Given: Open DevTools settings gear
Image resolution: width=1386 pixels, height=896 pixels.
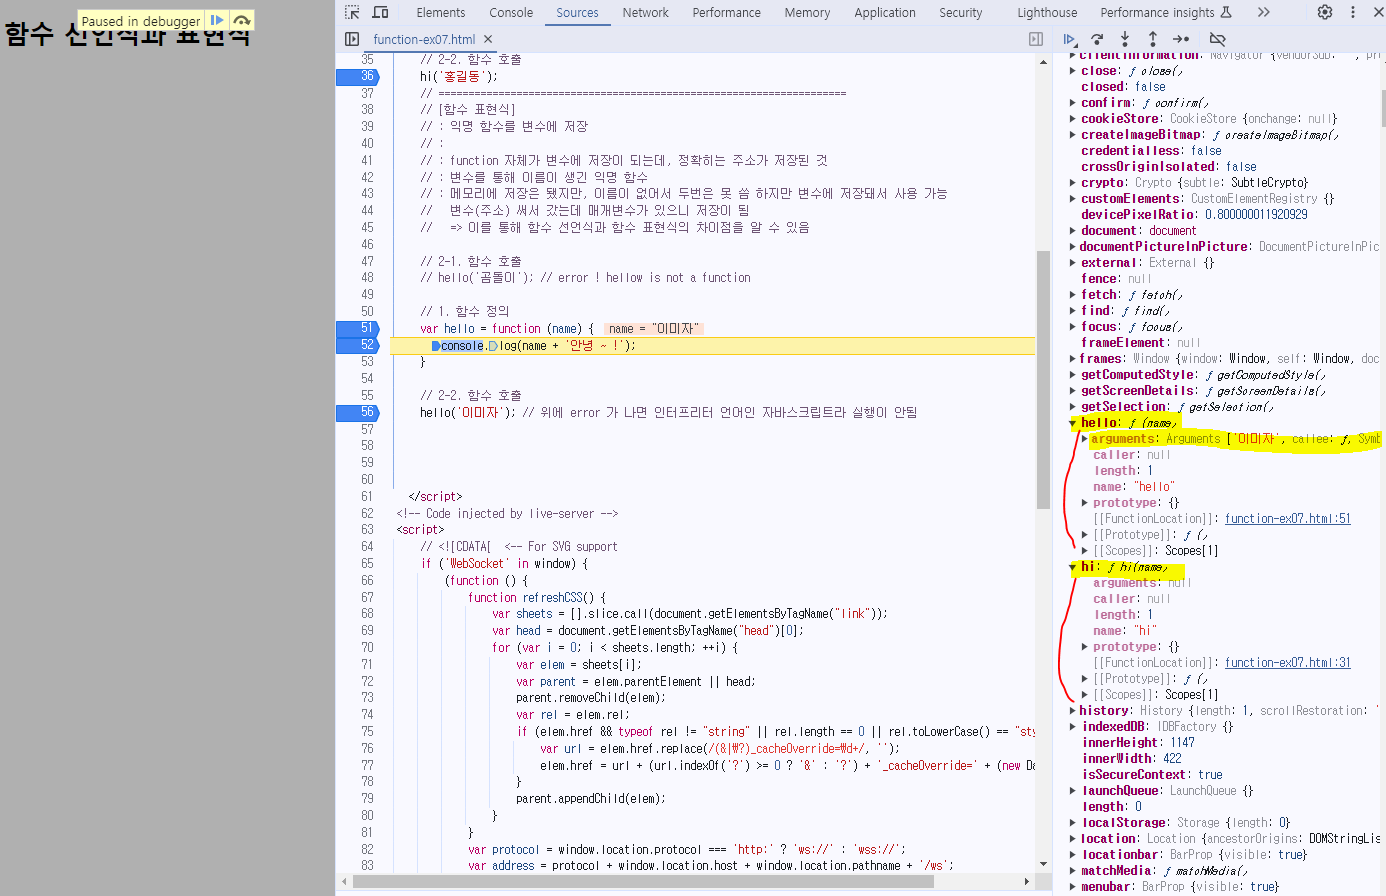Looking at the screenshot, I should pyautogui.click(x=1325, y=12).
